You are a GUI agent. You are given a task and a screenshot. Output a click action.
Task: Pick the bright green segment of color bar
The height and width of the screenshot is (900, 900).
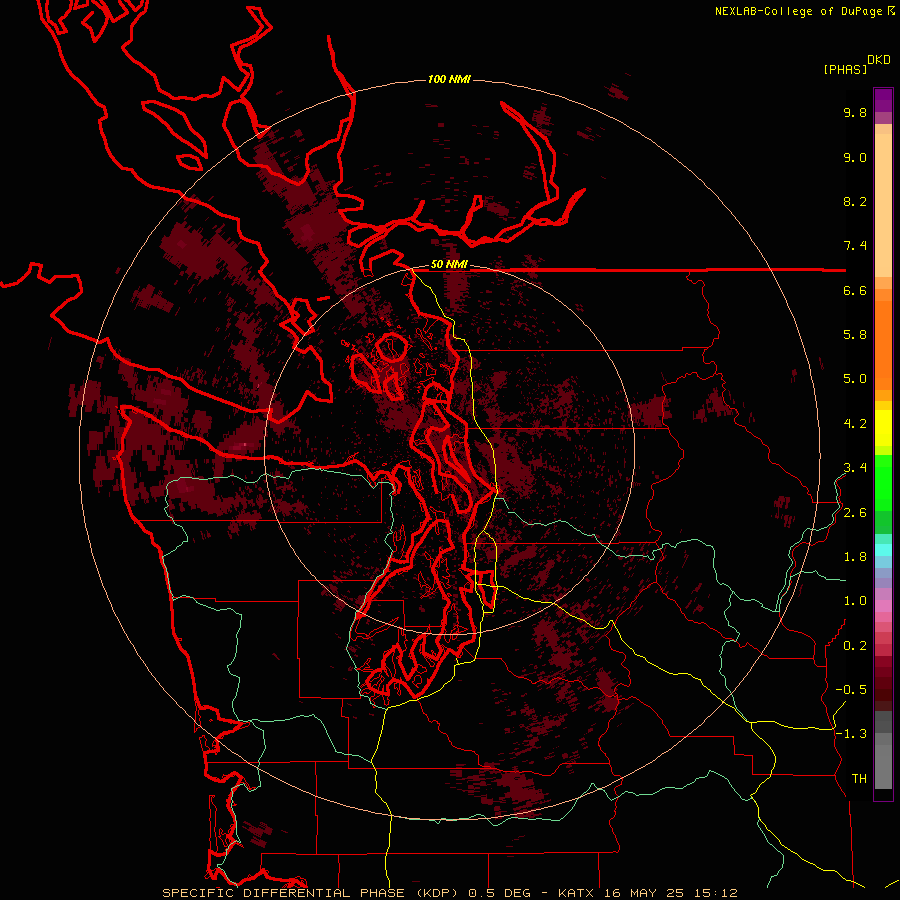coord(883,482)
